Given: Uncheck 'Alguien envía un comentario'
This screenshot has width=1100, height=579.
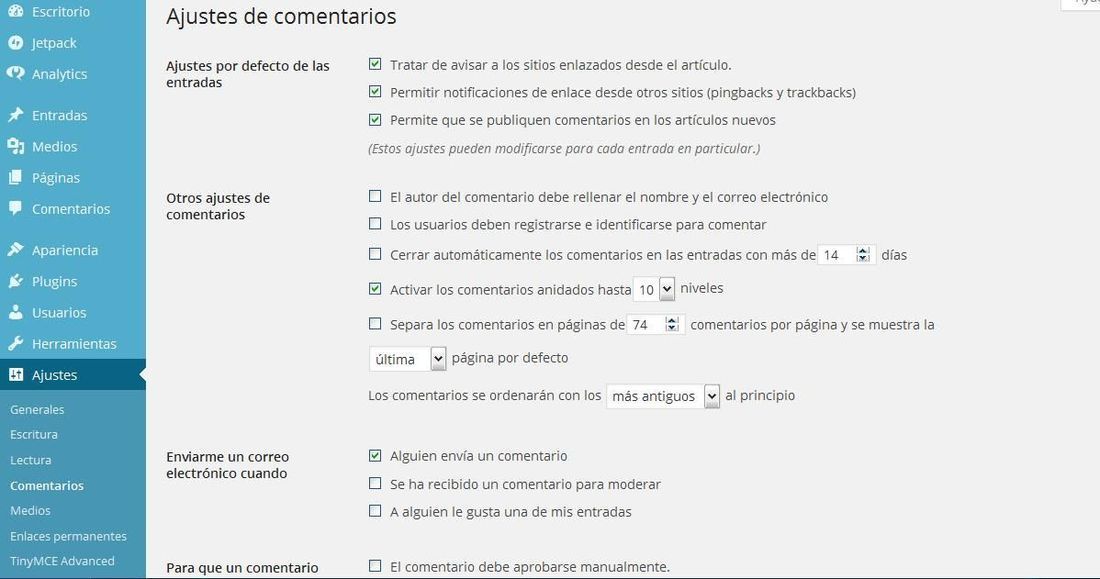Looking at the screenshot, I should pos(375,455).
